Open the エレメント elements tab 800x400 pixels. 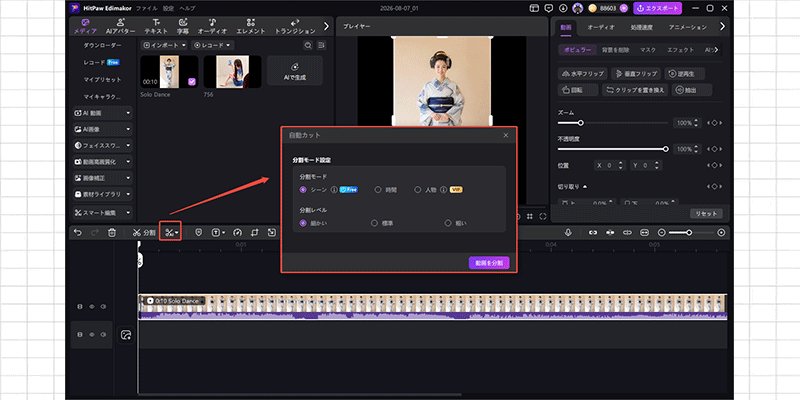(x=251, y=26)
